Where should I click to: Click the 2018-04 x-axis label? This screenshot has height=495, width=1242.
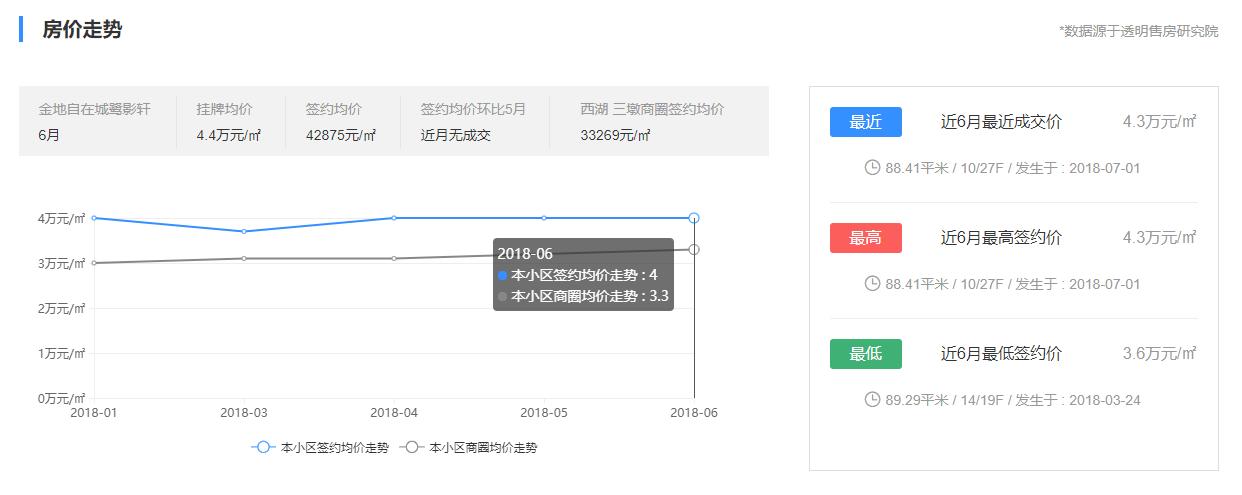(394, 412)
